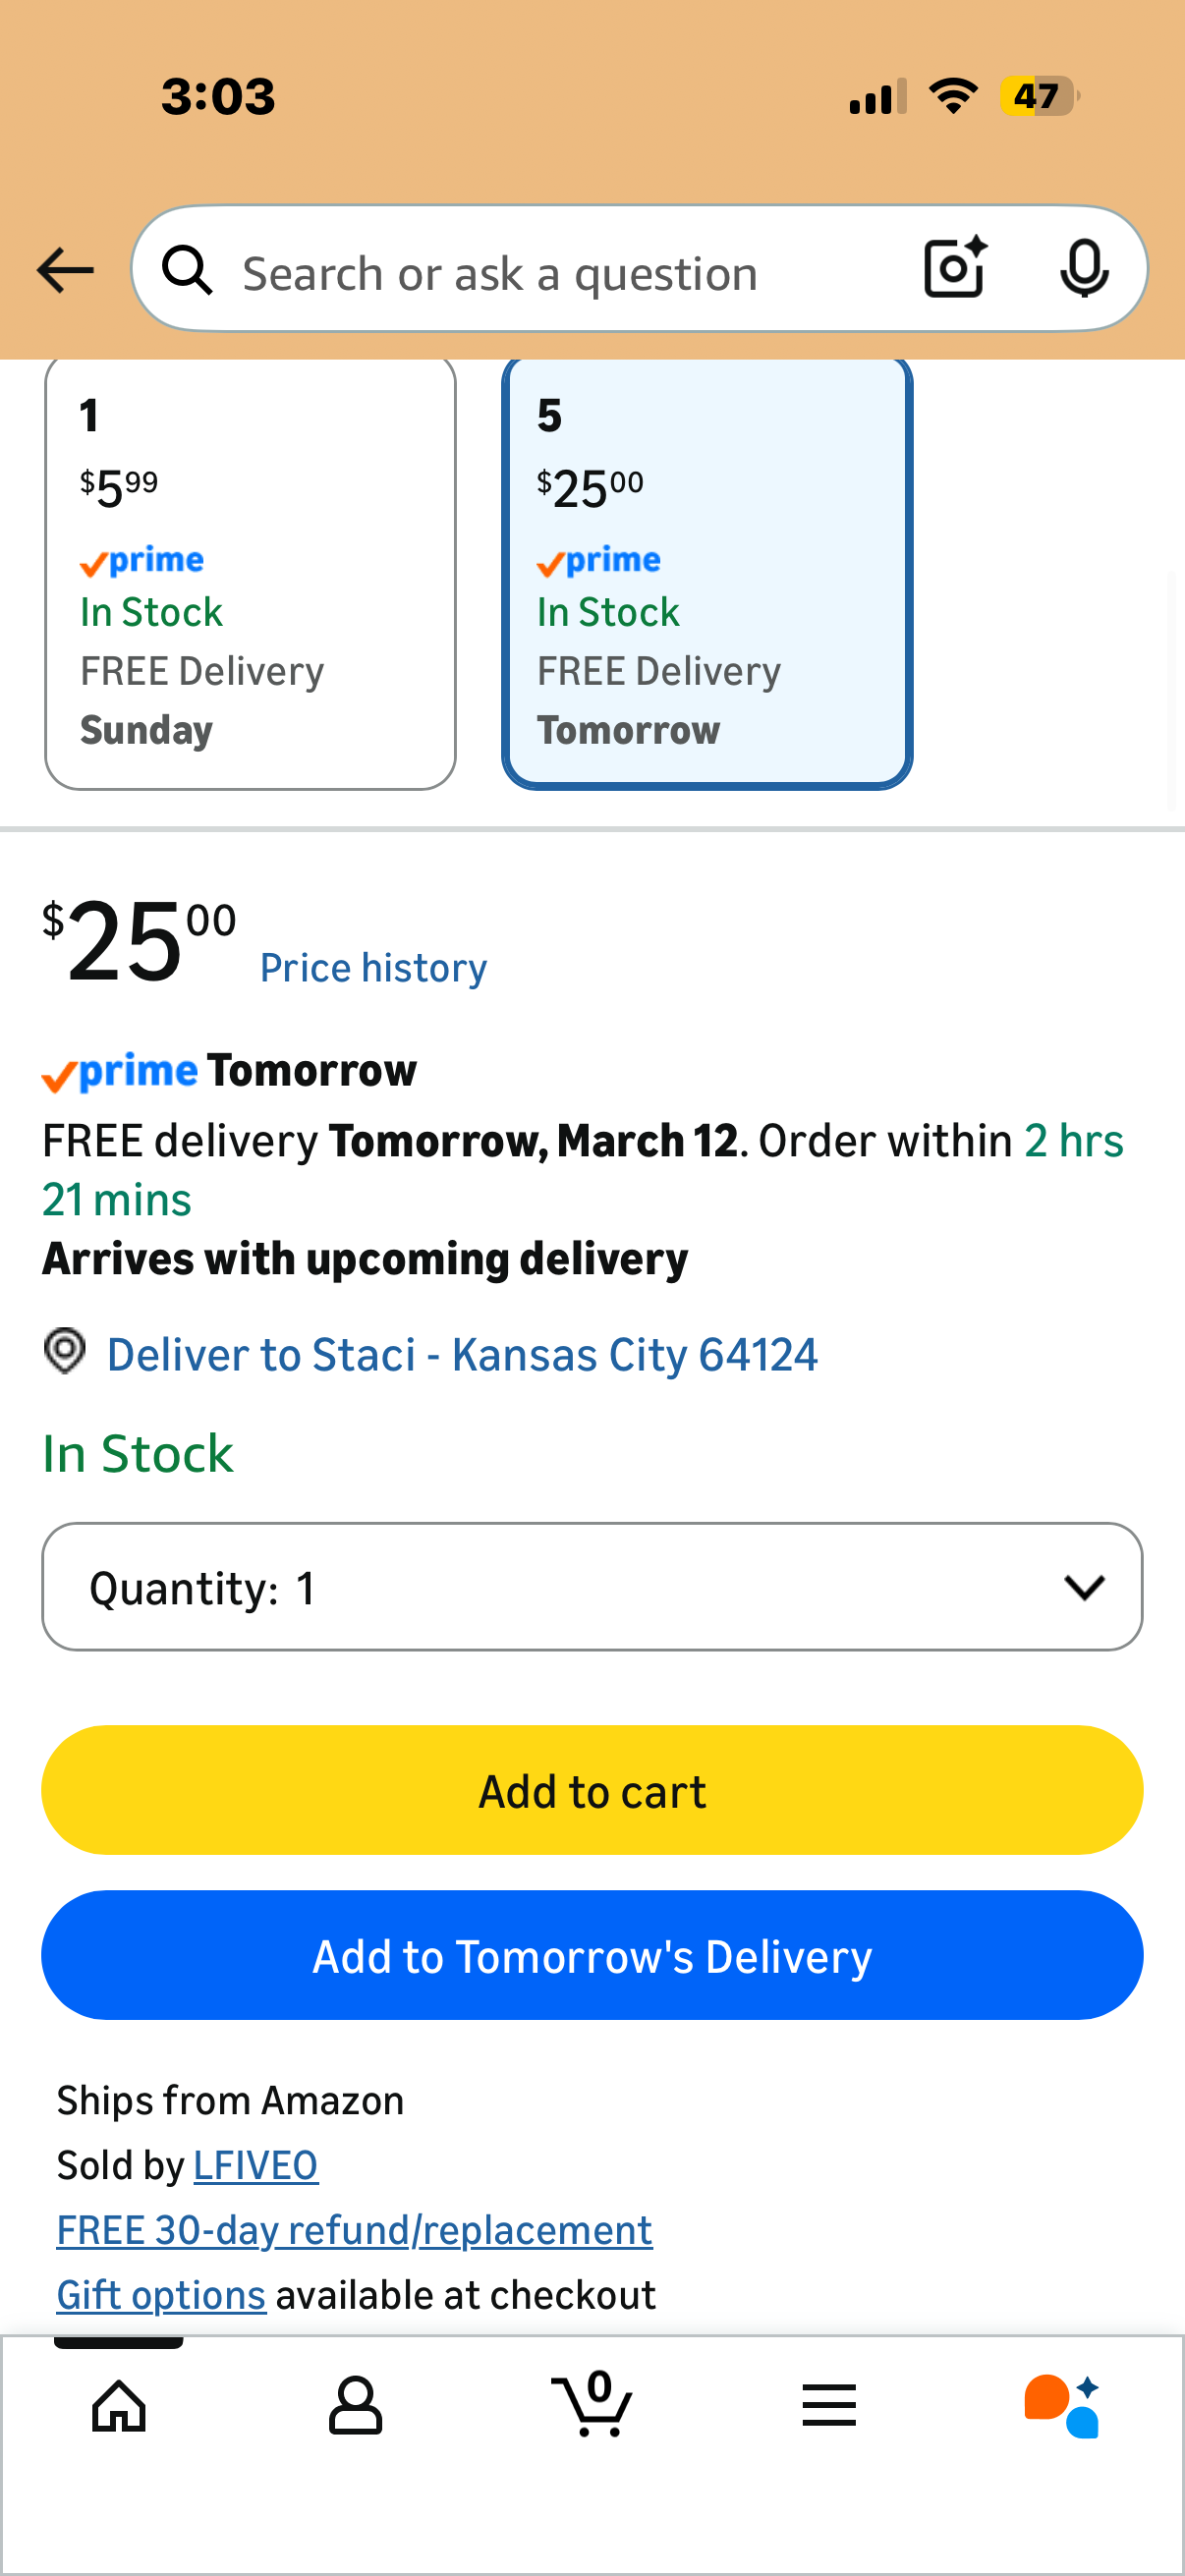Select the 5-pack $25.00 option
This screenshot has width=1185, height=2576.
click(707, 573)
